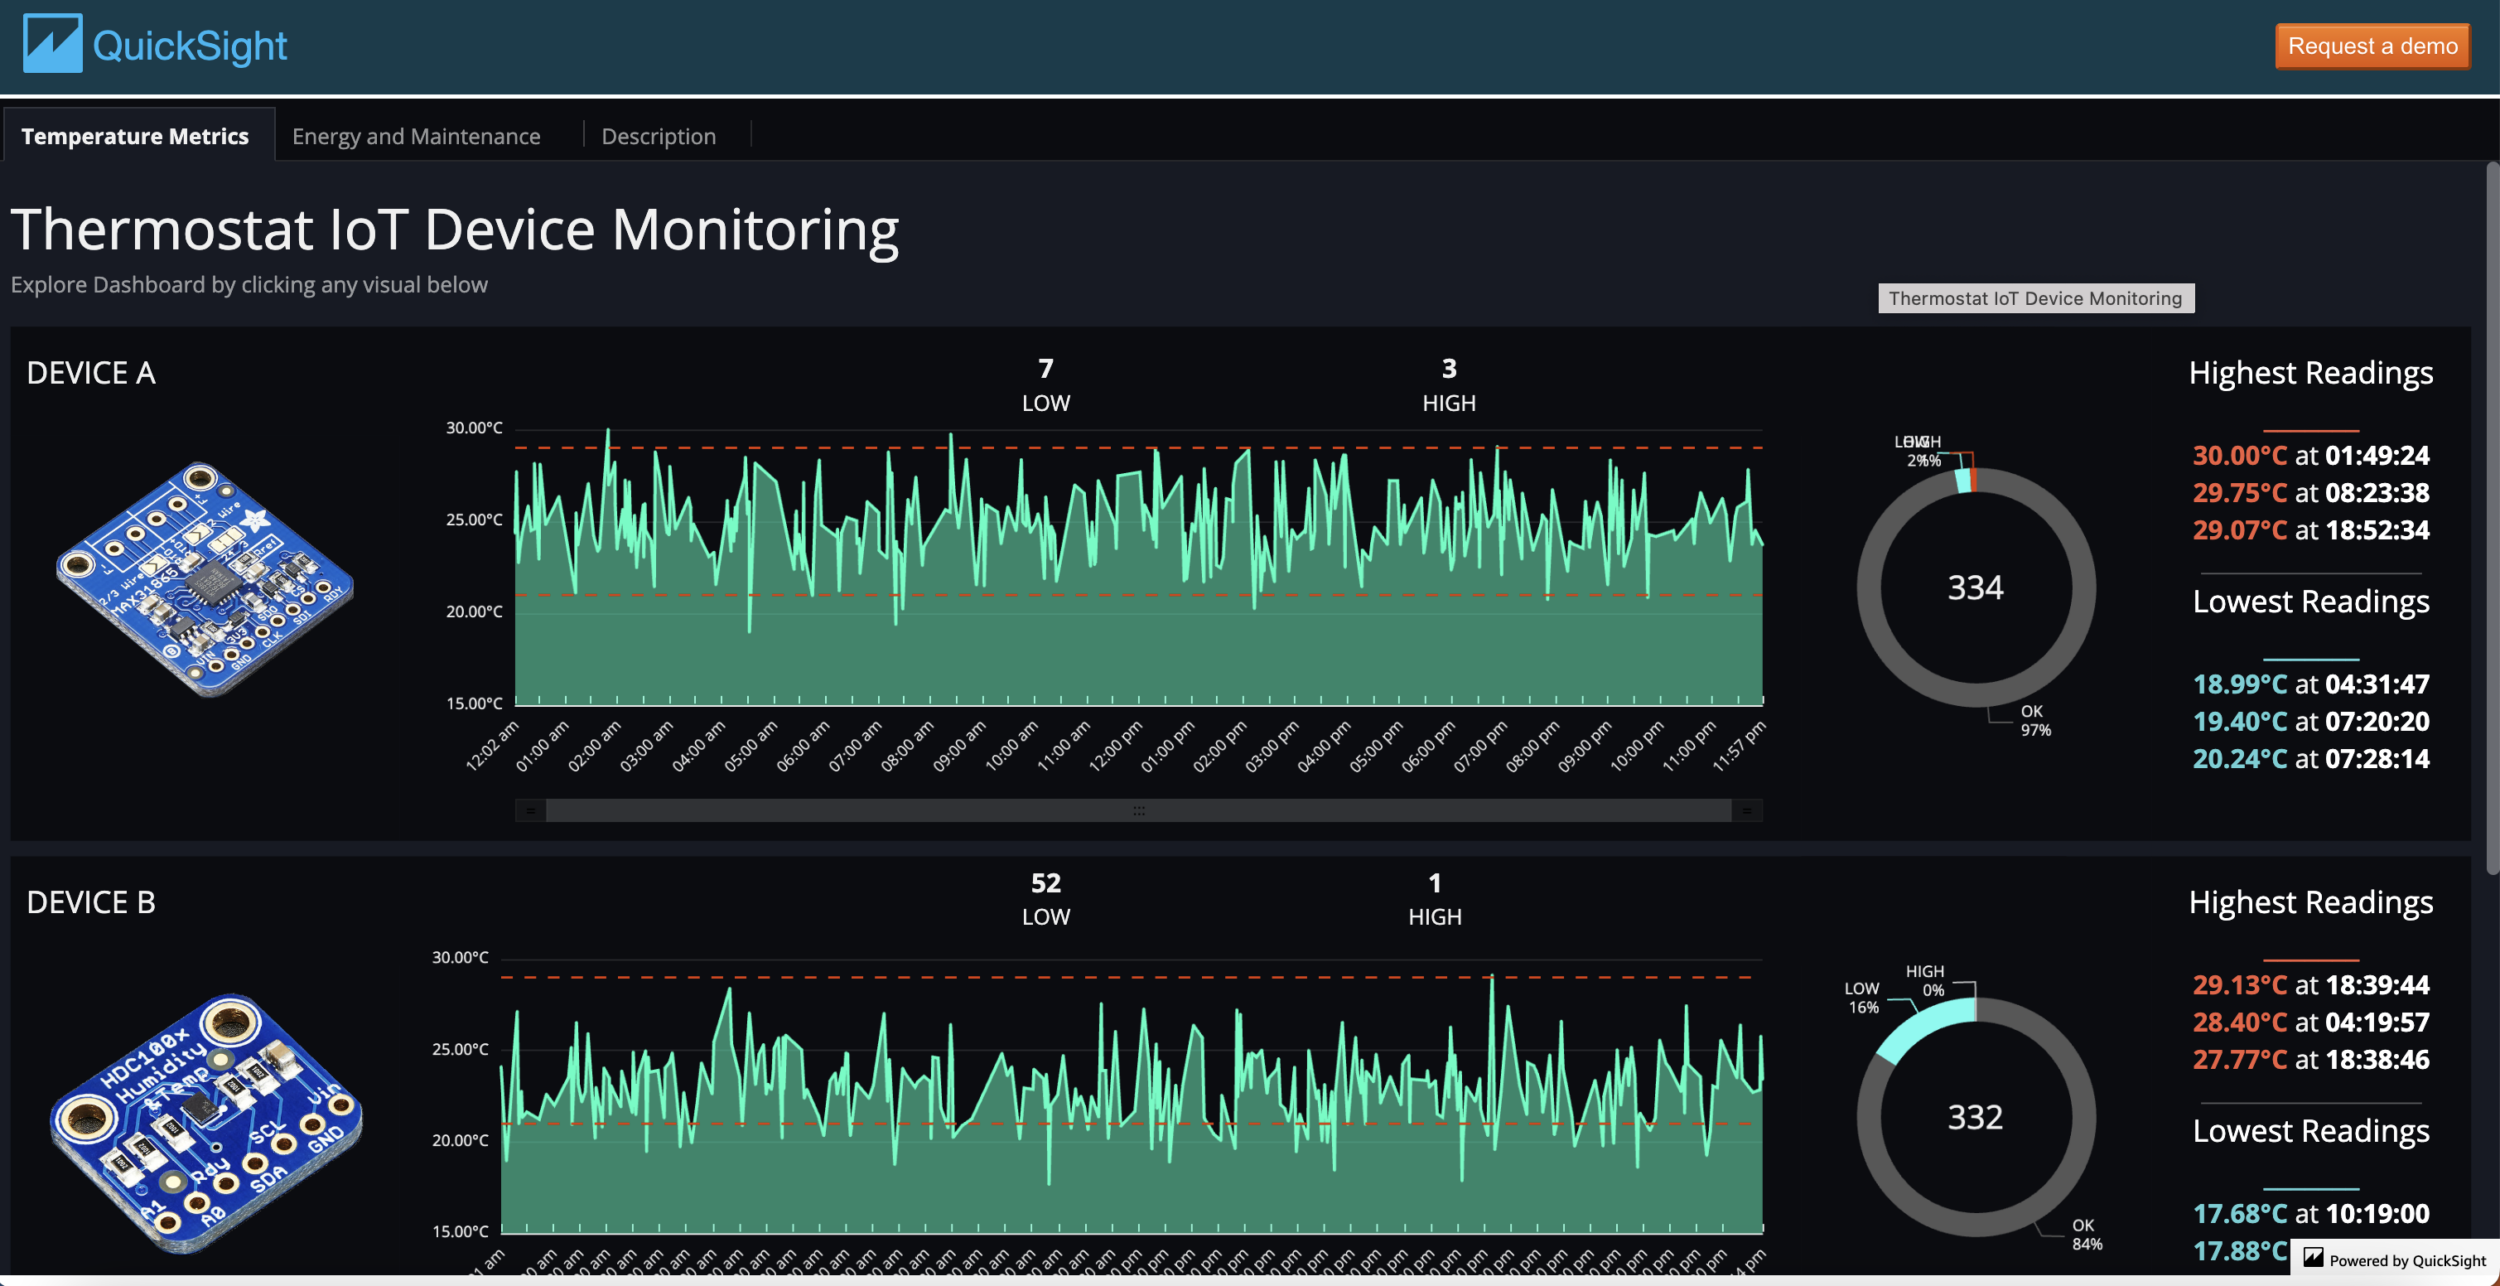Click the DEVICE A title
Screen dimensions: 2500x1286
coord(91,373)
